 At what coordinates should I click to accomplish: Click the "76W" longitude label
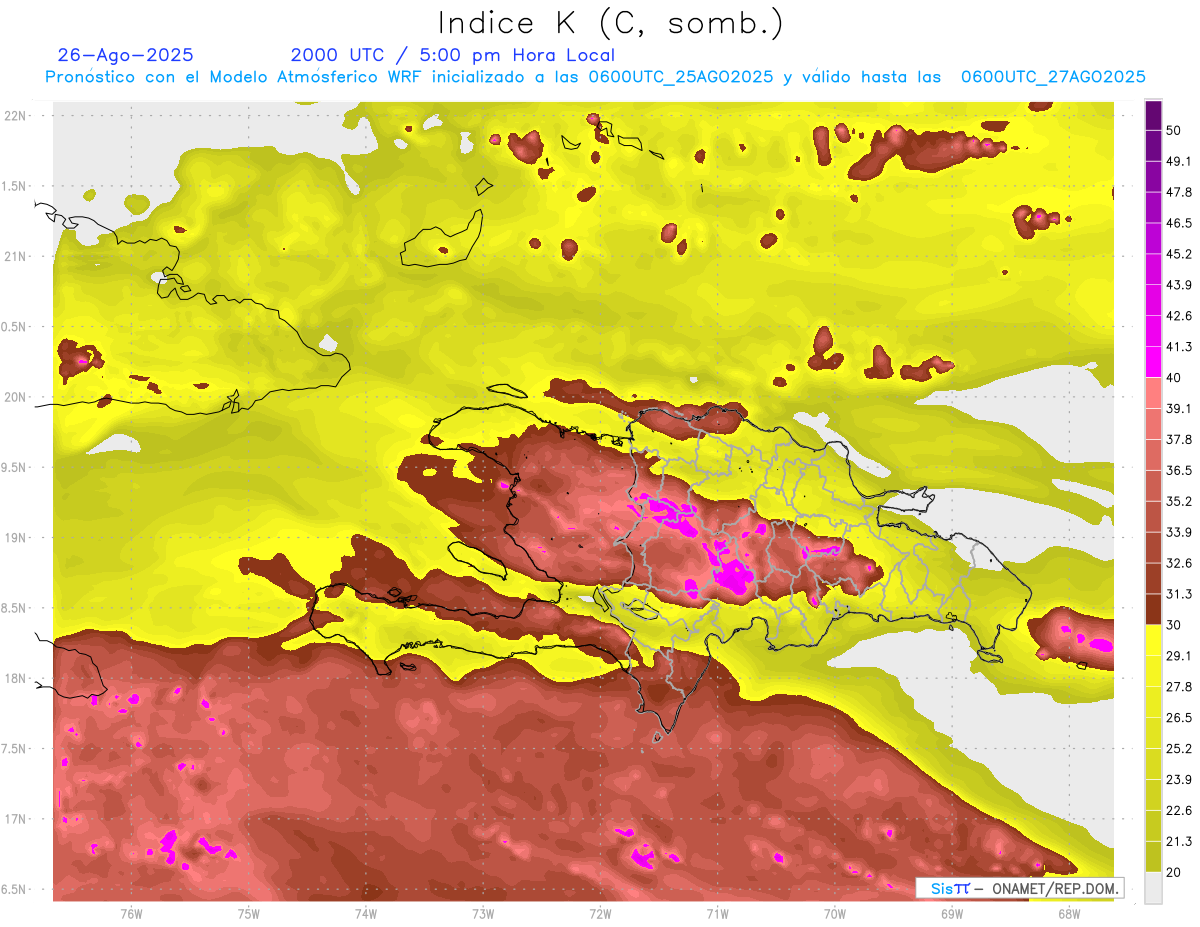point(131,913)
